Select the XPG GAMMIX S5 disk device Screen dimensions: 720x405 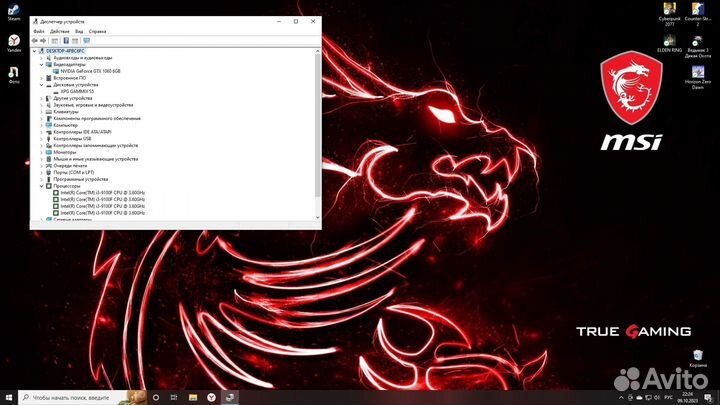[x=77, y=91]
